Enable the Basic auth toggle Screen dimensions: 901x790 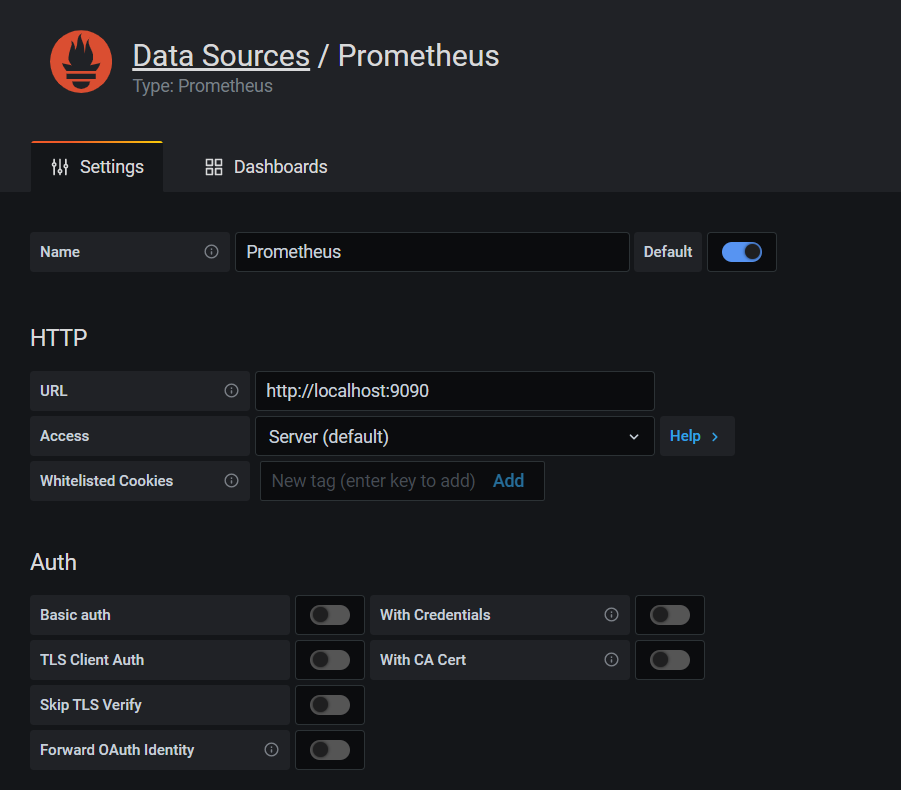(x=330, y=615)
